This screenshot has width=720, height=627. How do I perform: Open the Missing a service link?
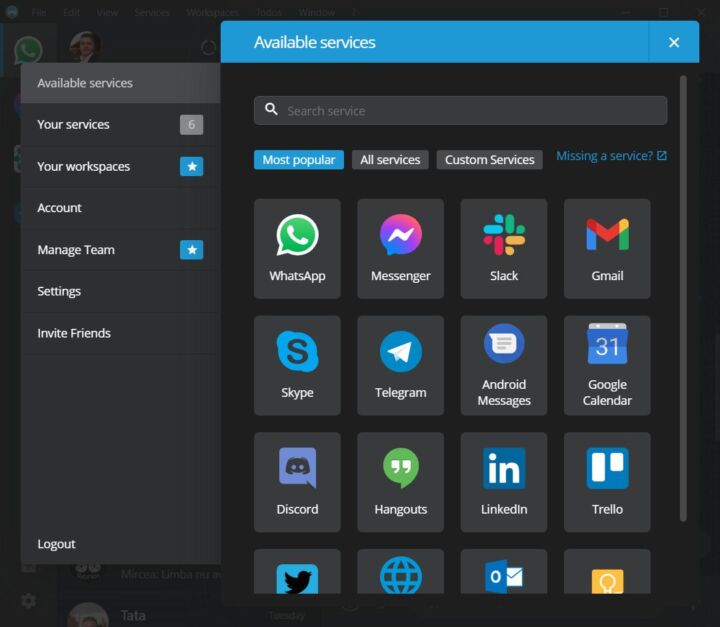(x=612, y=156)
